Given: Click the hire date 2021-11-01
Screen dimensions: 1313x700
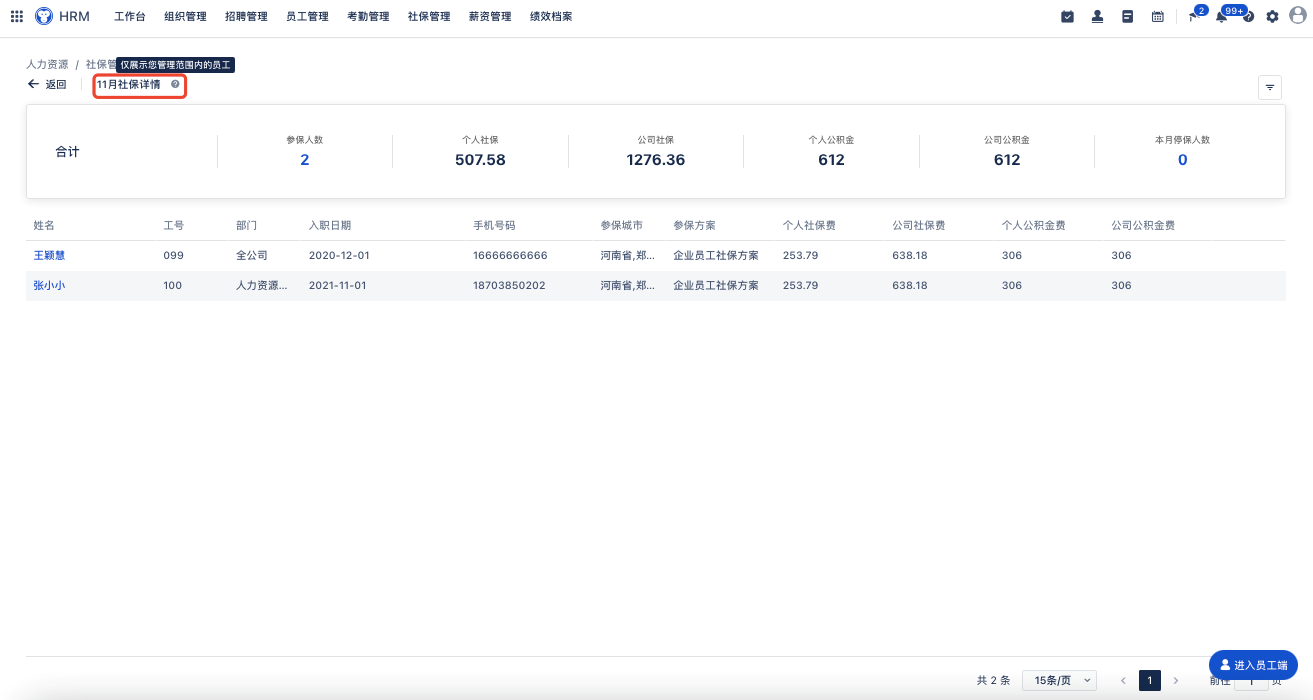Looking at the screenshot, I should (338, 285).
